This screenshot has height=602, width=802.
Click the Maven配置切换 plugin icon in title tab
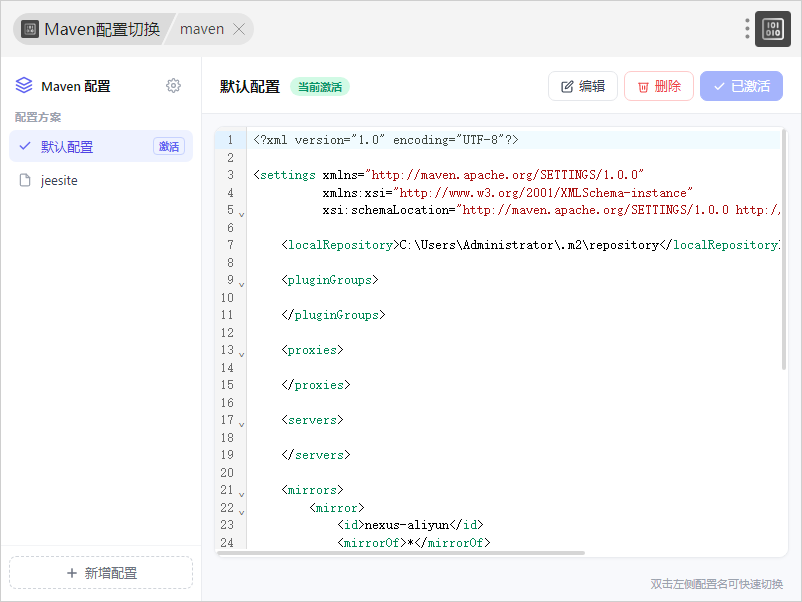click(x=30, y=29)
